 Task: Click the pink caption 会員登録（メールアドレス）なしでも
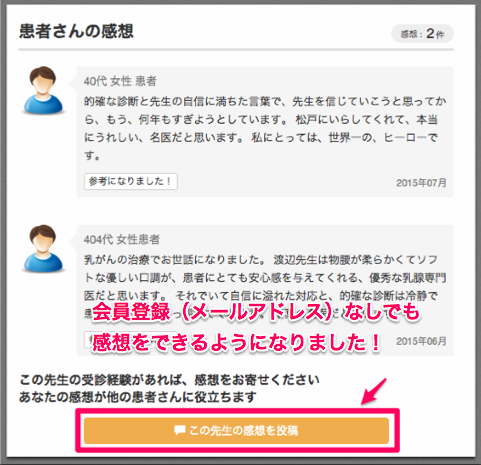pyautogui.click(x=256, y=312)
